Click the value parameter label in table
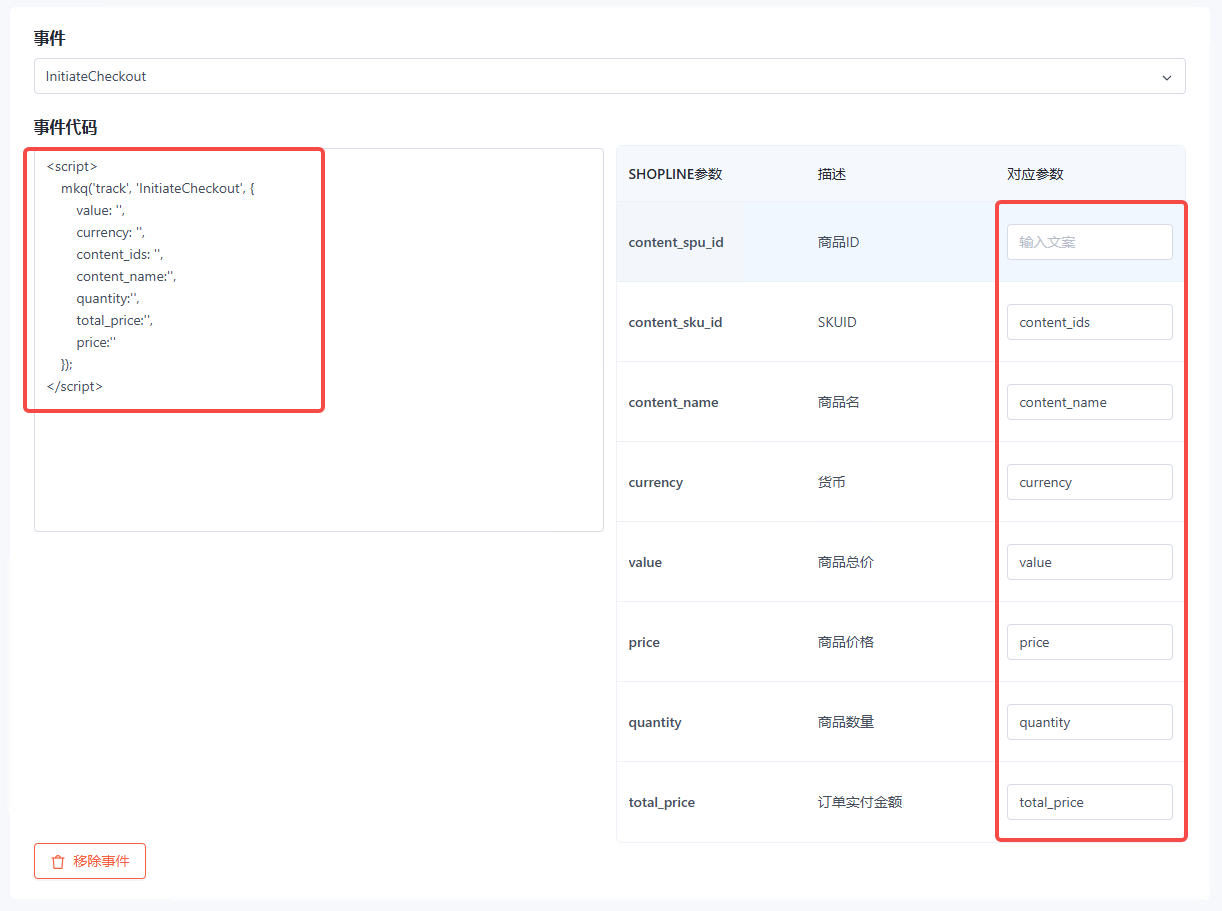Image resolution: width=1222 pixels, height=911 pixels. point(645,562)
